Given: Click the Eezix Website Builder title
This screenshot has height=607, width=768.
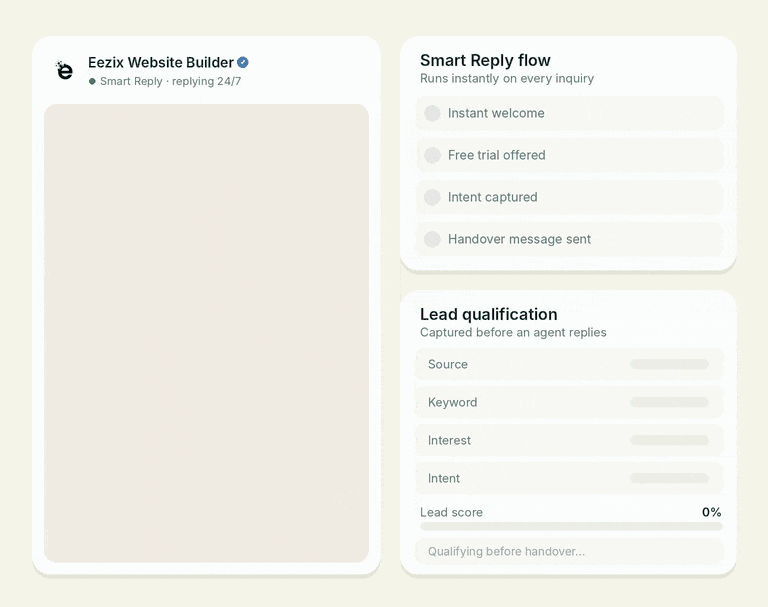Looking at the screenshot, I should [x=161, y=63].
